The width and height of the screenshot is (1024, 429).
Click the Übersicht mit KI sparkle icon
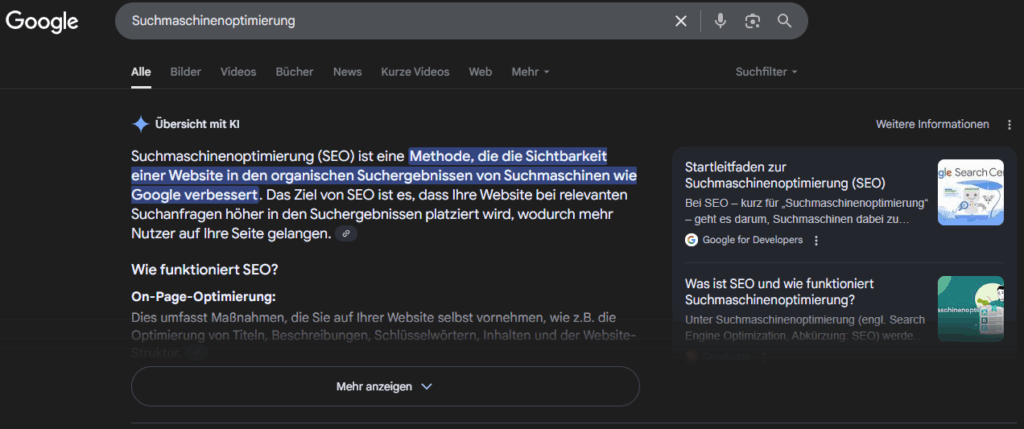(140, 124)
